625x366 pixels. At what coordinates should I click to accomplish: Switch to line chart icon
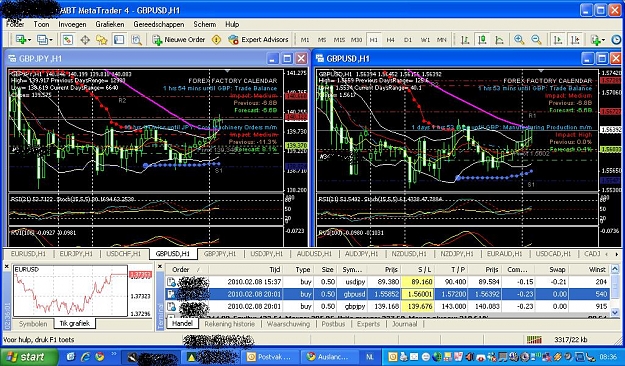pyautogui.click(x=499, y=39)
